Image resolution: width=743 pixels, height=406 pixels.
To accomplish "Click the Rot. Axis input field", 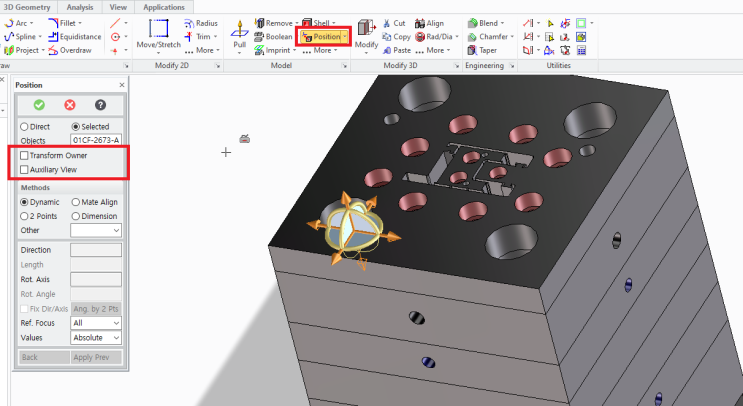I will [x=96, y=280].
